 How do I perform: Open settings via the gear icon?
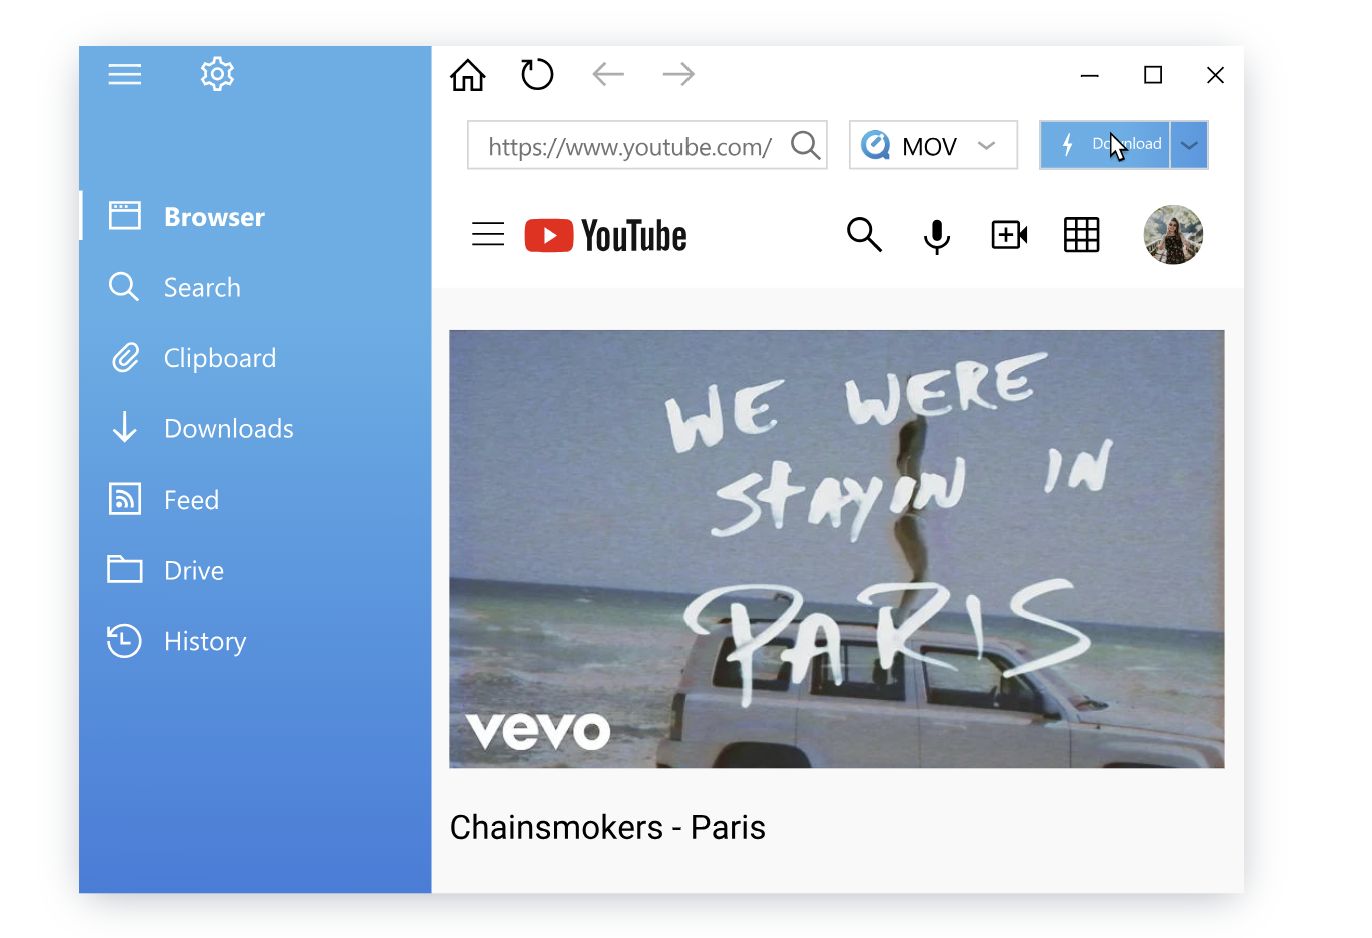[x=217, y=74]
